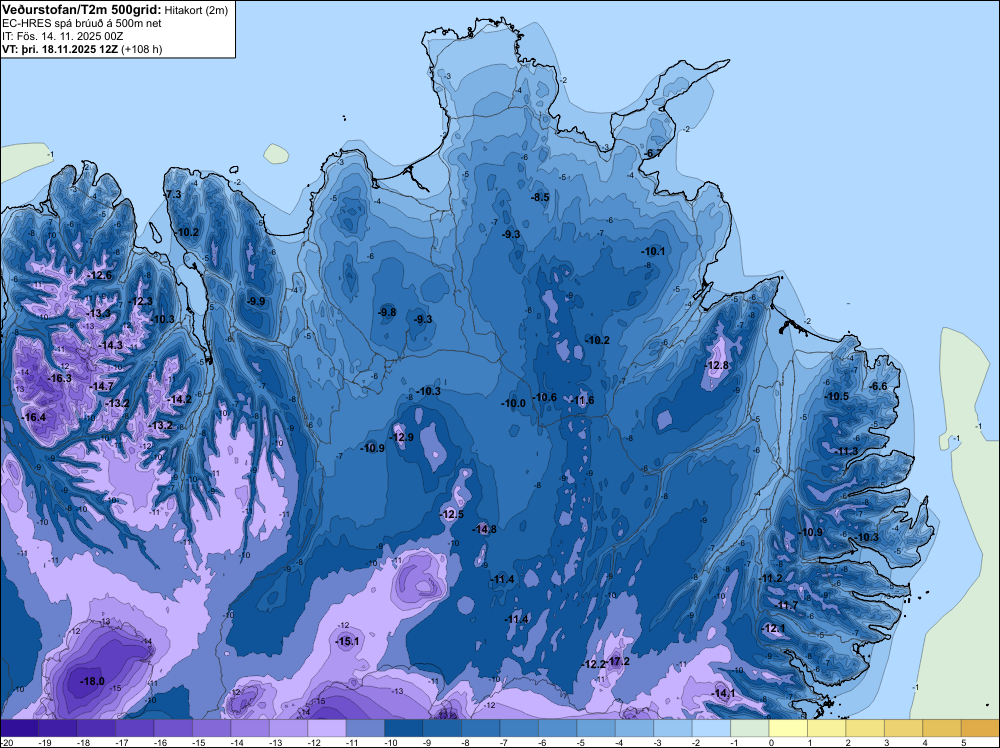This screenshot has height=748, width=1000.
Task: Pick the darkest purple swatch between -20 and -19
Action: (19, 728)
